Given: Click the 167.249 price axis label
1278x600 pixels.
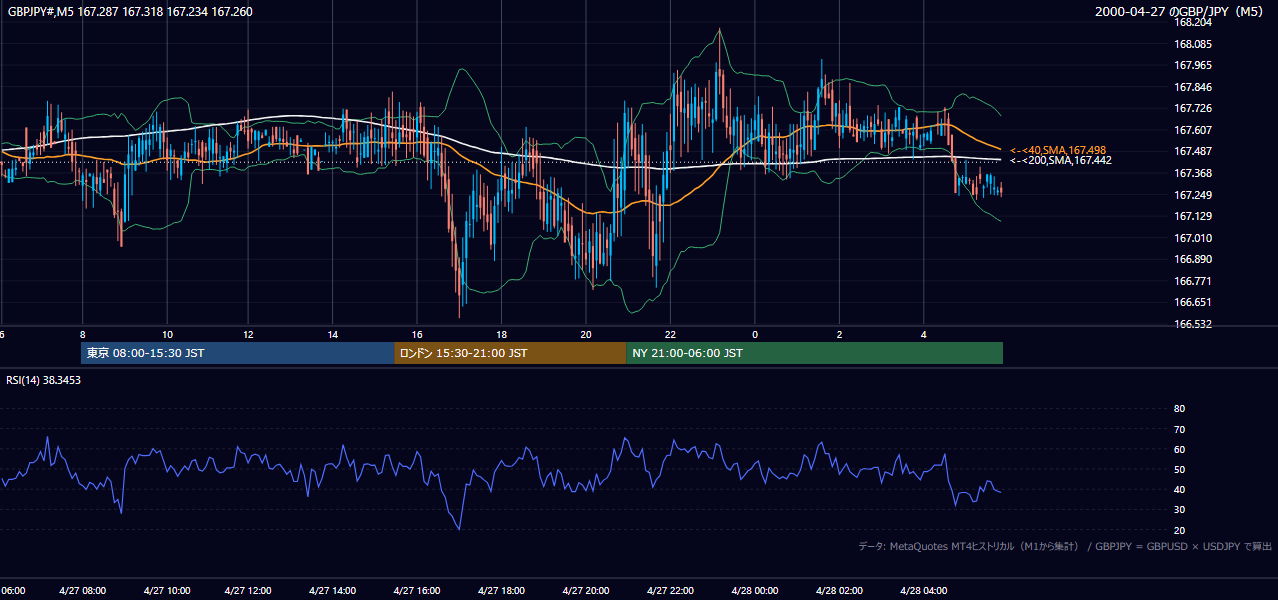Looking at the screenshot, I should (x=1193, y=195).
